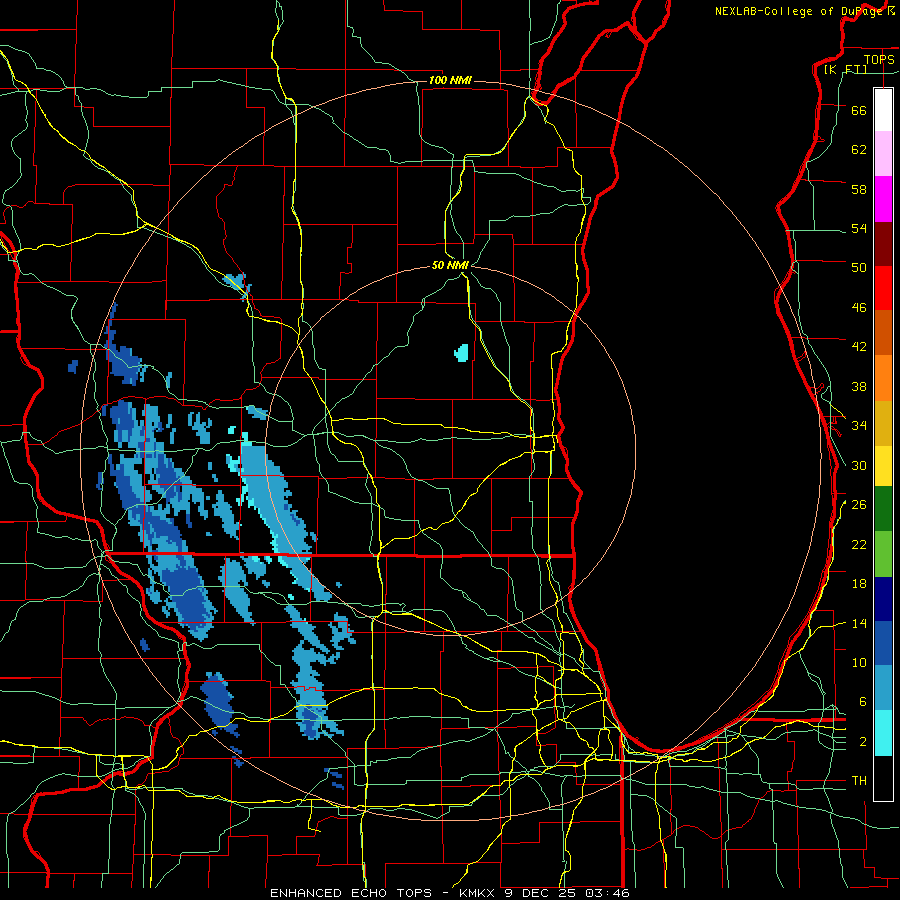Click the legend value "14"
Viewport: 900px width, 900px height.
(x=859, y=623)
